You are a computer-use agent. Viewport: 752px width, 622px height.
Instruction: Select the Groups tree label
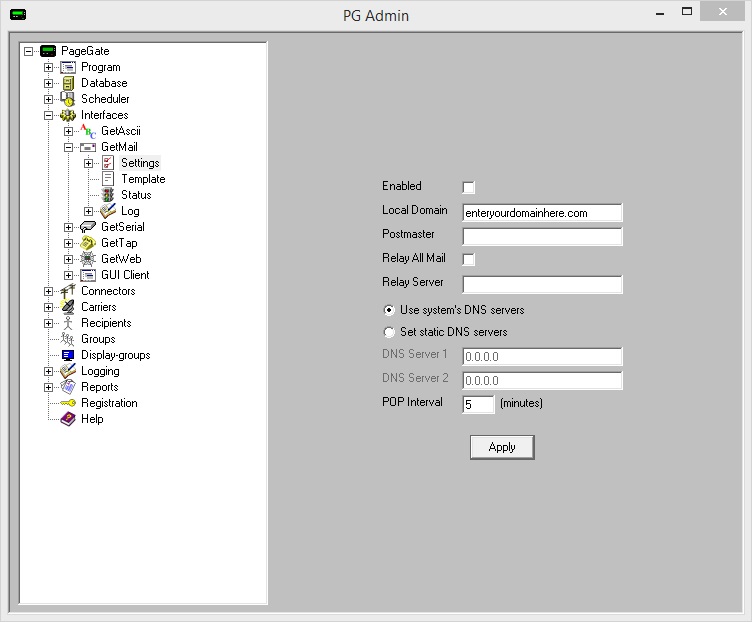[98, 339]
